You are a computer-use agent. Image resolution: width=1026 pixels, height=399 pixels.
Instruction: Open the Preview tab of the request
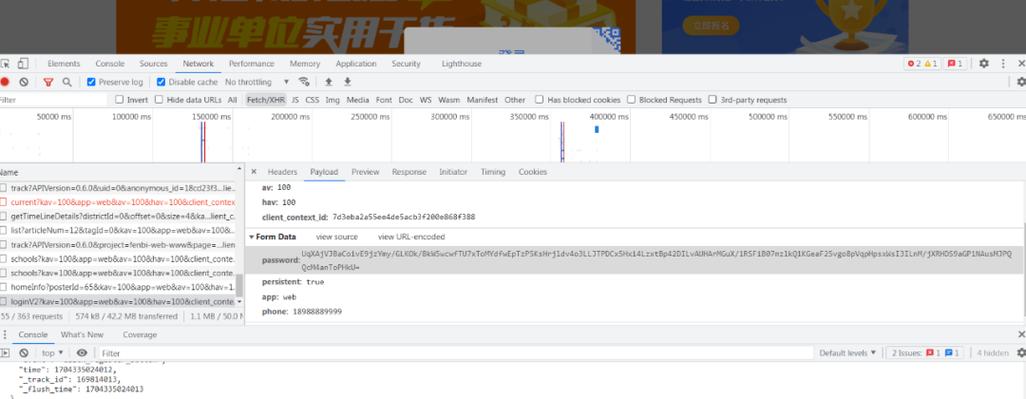[x=365, y=171]
